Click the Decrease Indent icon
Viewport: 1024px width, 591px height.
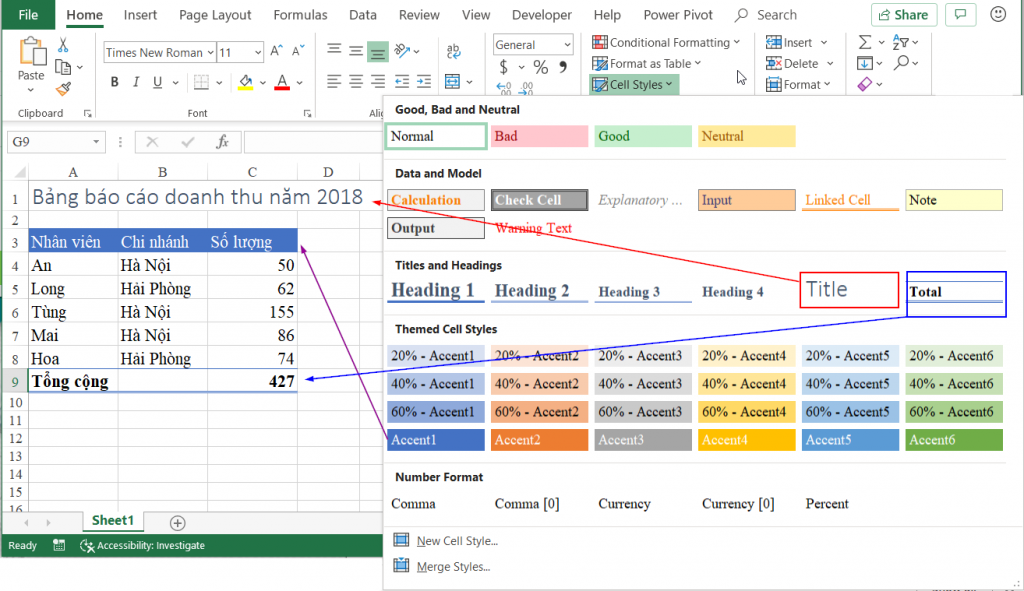(x=402, y=82)
